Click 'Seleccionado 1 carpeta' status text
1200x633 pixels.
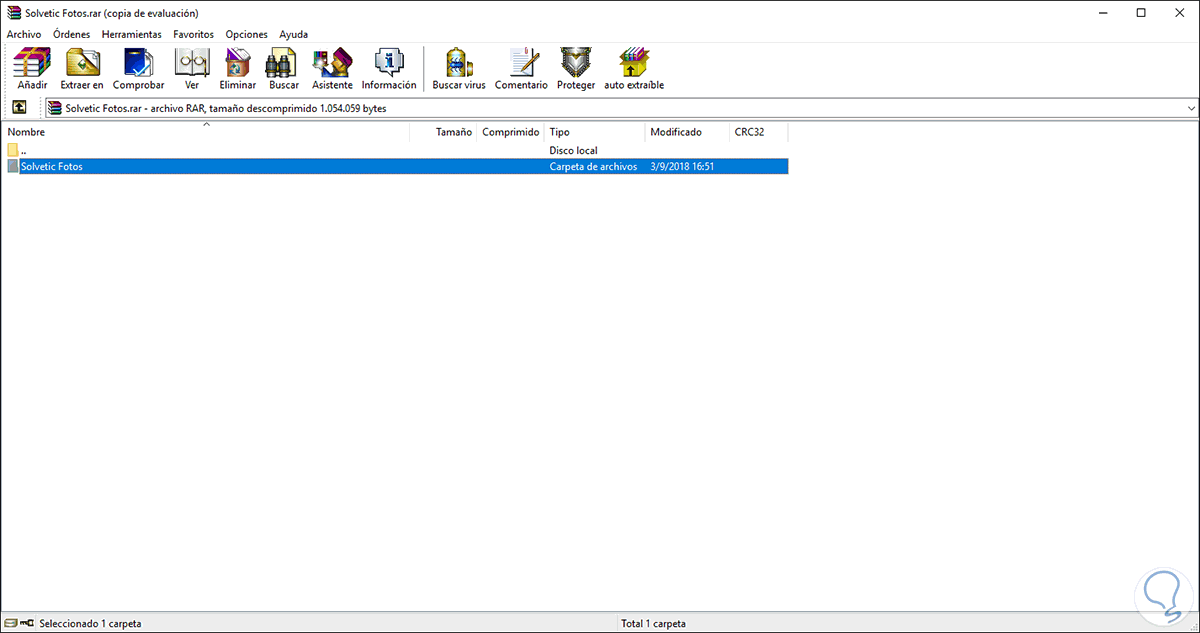pos(89,624)
